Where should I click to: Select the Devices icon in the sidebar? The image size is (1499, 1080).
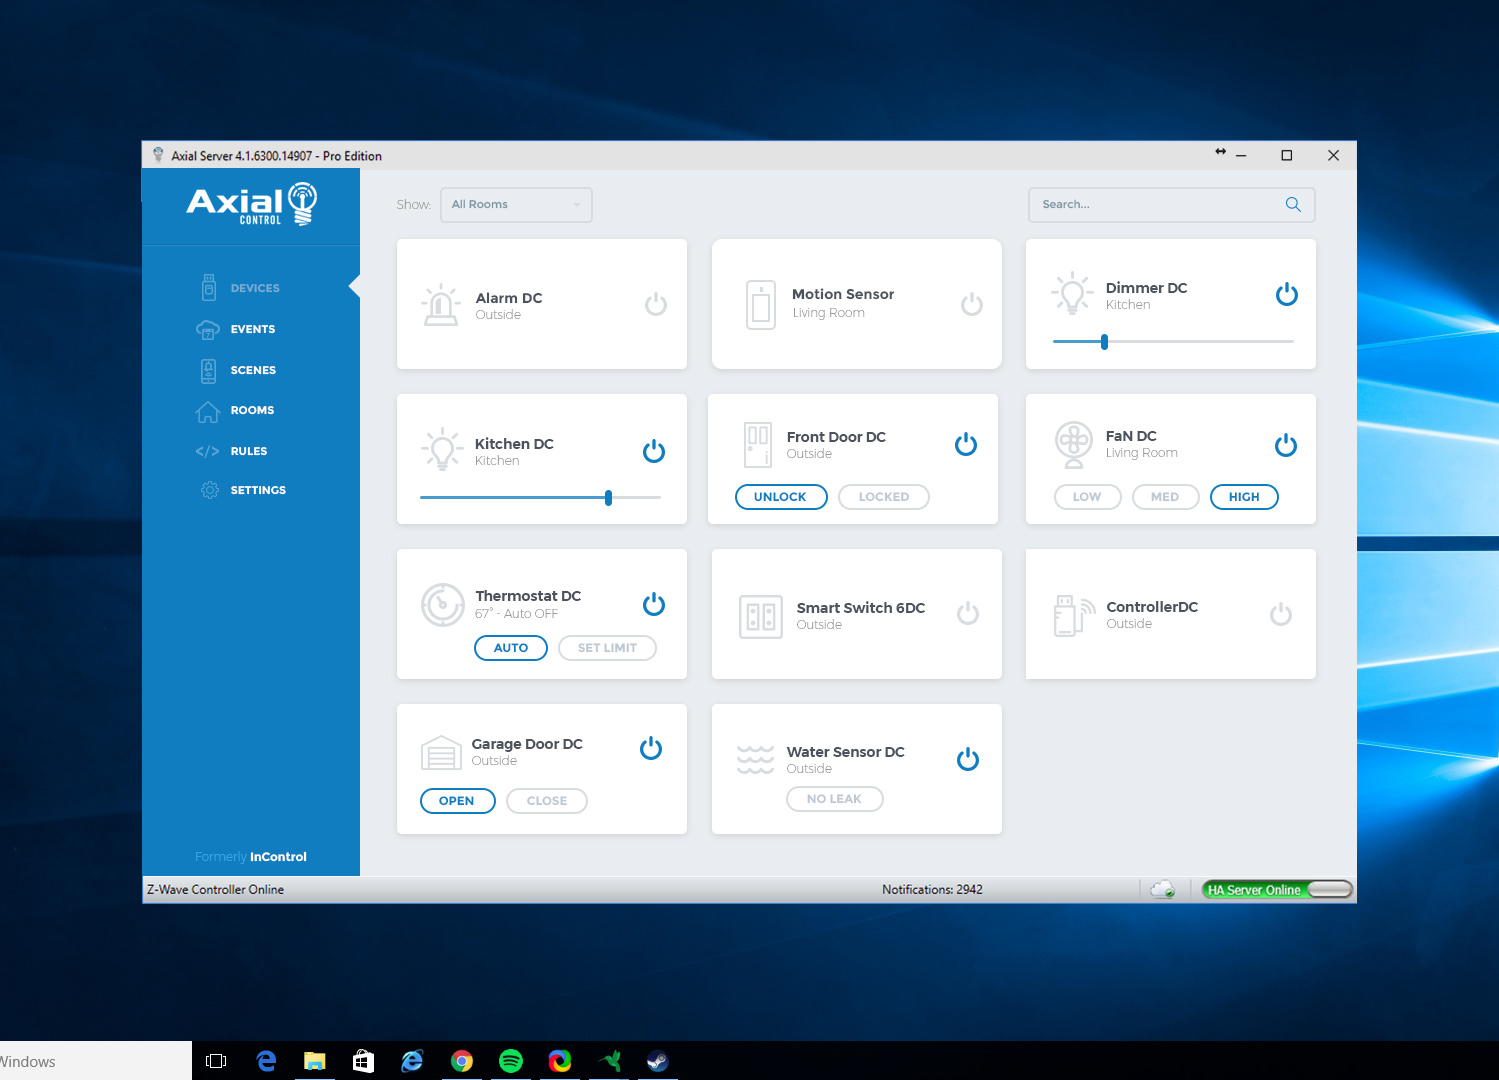point(209,287)
